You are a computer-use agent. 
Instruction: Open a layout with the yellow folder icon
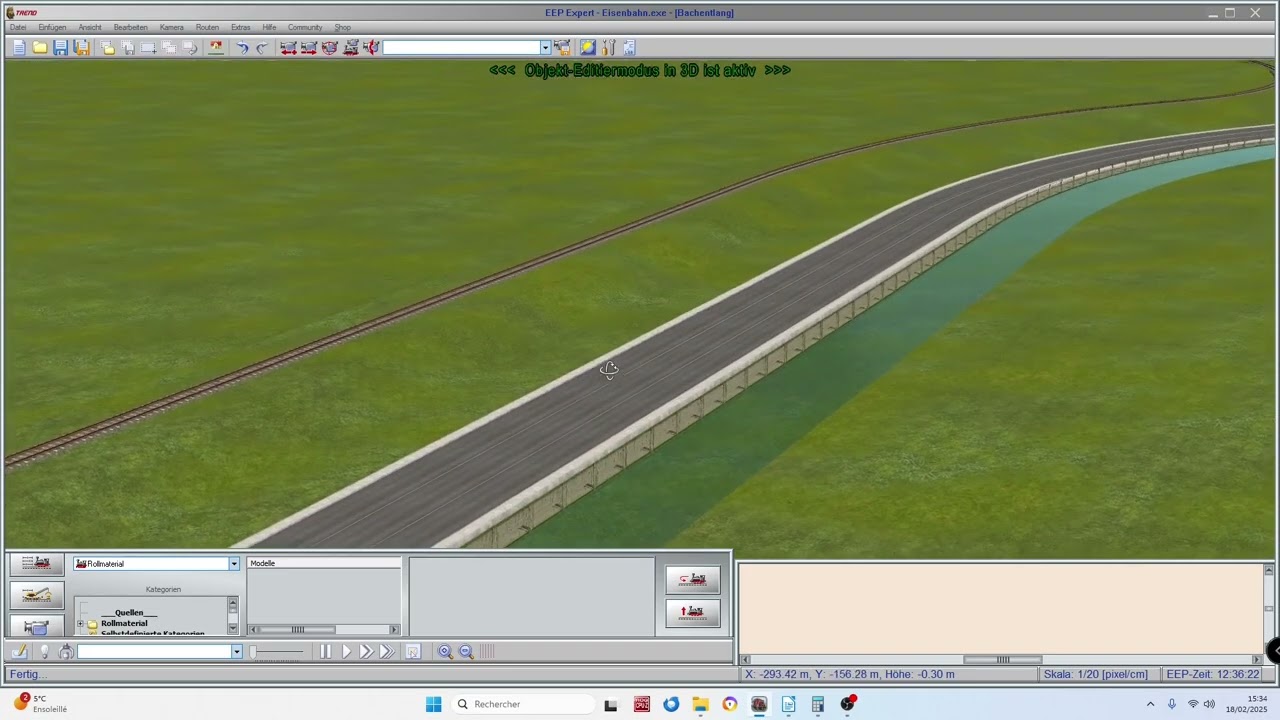tap(40, 47)
